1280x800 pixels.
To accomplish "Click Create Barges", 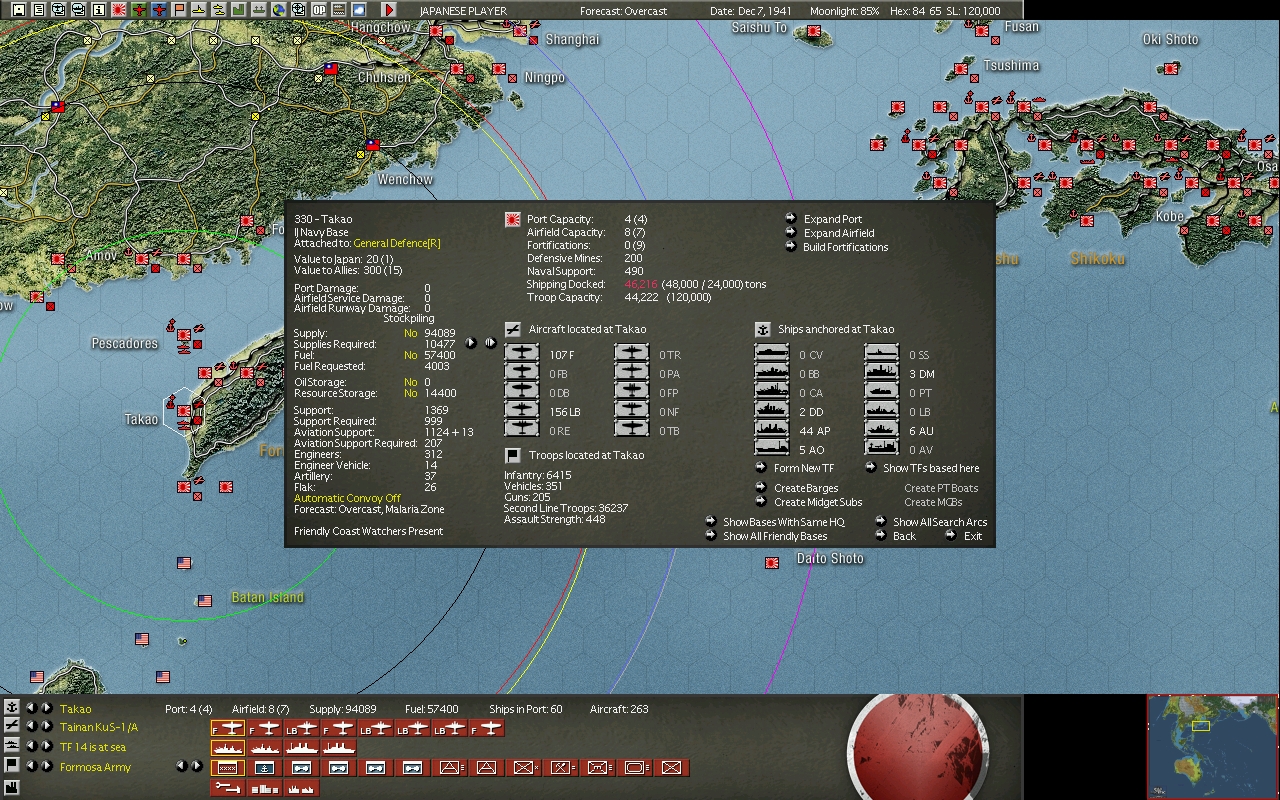I will [797, 488].
